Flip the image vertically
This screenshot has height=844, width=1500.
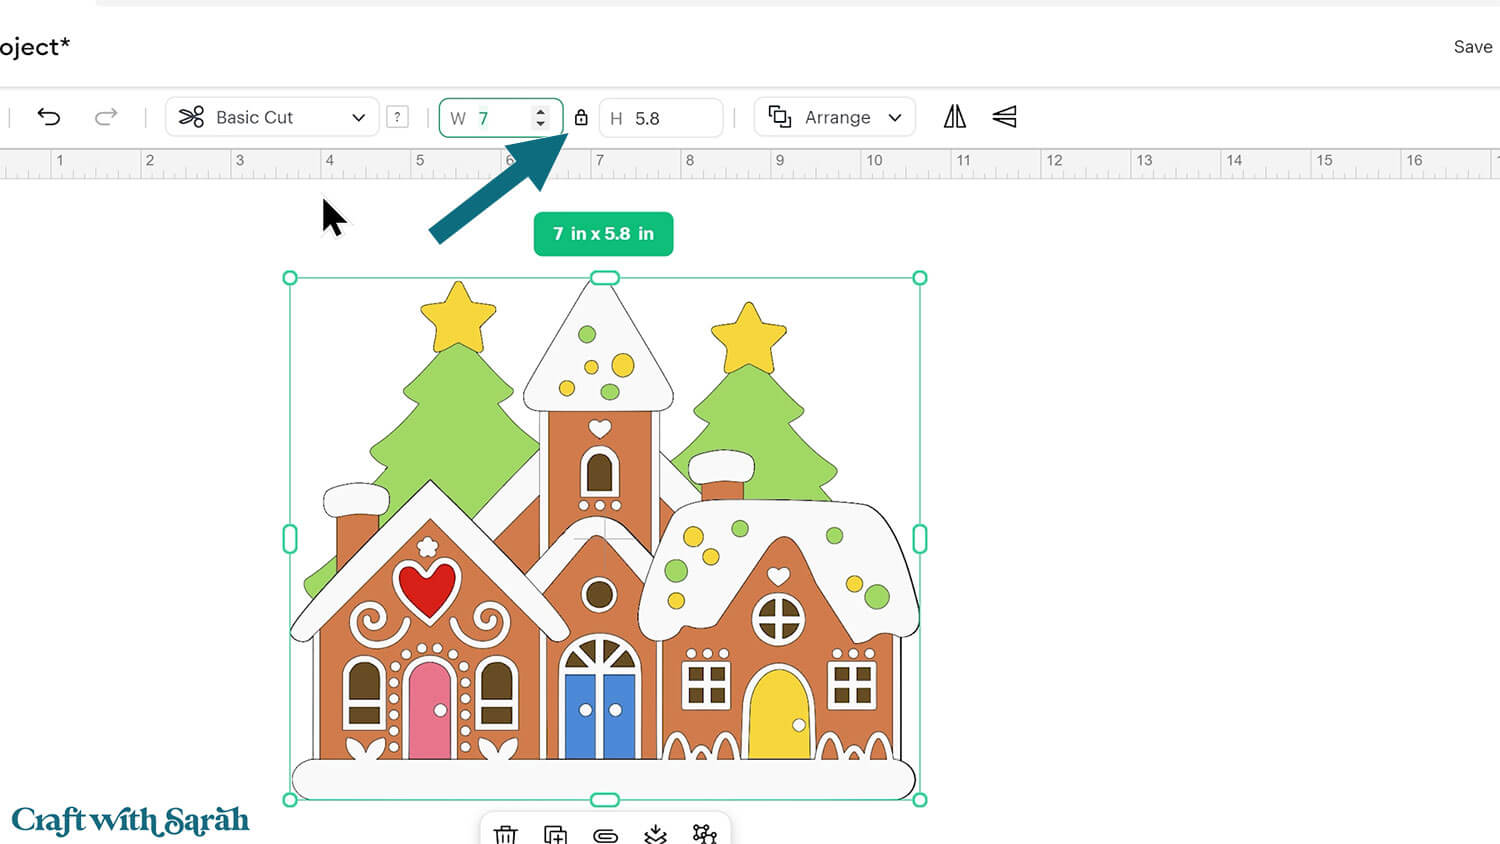[1005, 117]
